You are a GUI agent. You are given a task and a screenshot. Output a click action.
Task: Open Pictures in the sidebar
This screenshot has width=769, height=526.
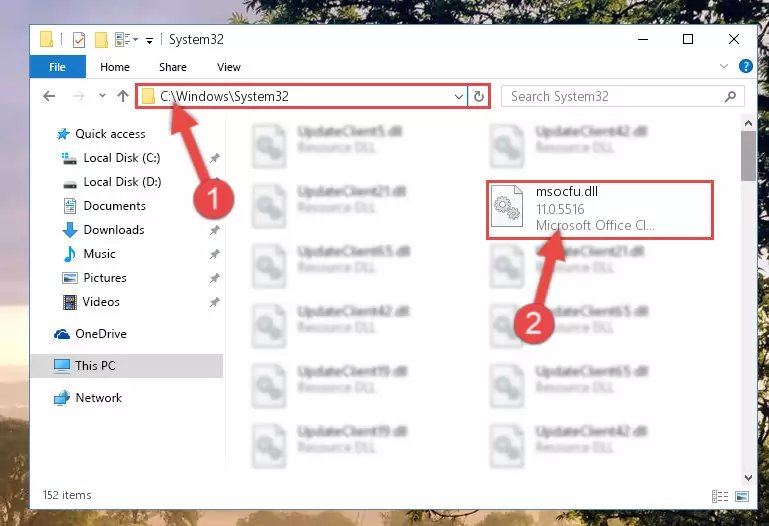pyautogui.click(x=104, y=278)
